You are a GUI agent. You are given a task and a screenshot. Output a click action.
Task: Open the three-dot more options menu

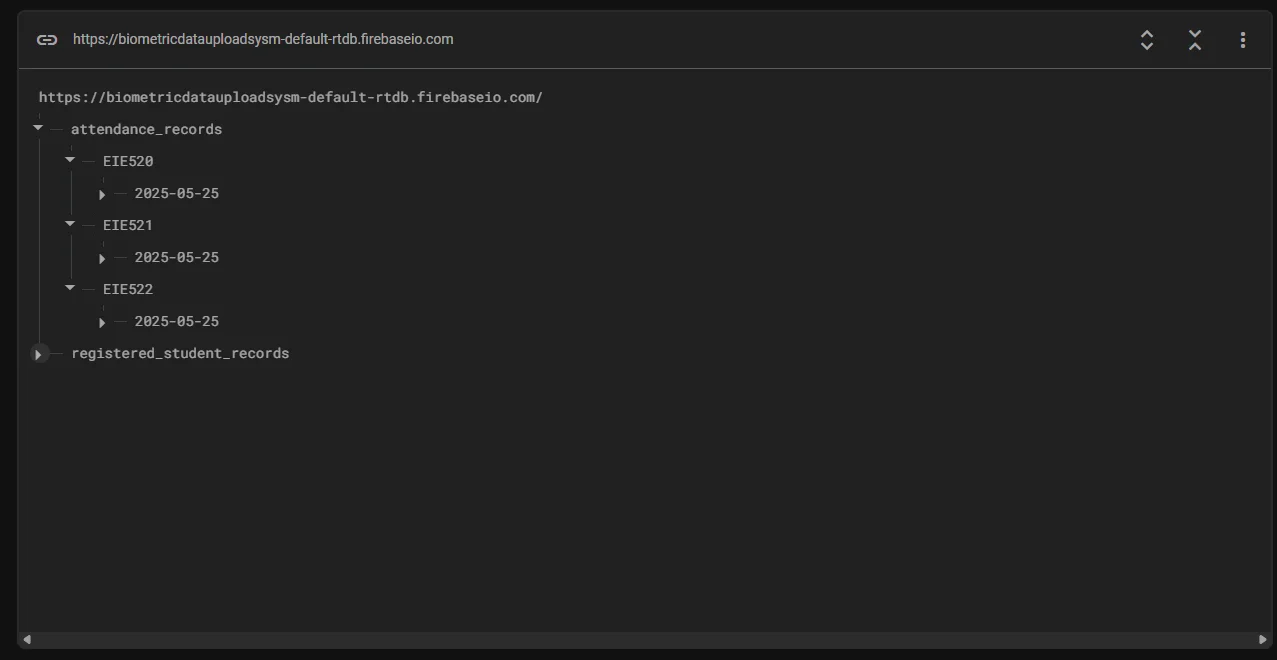(x=1243, y=40)
